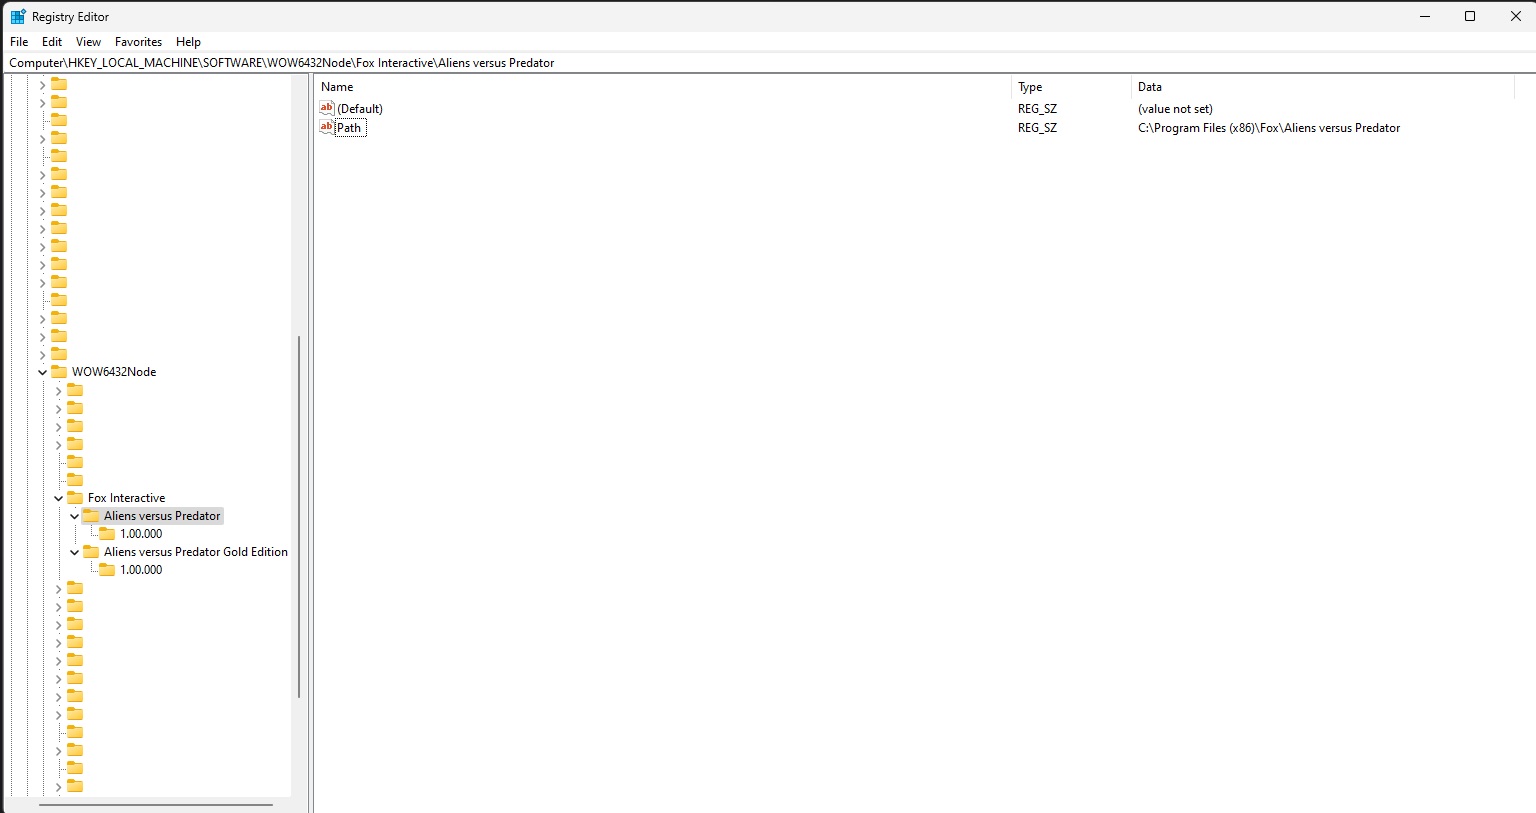Maximize the Registry Editor window
This screenshot has width=1536, height=813.
click(1470, 16)
